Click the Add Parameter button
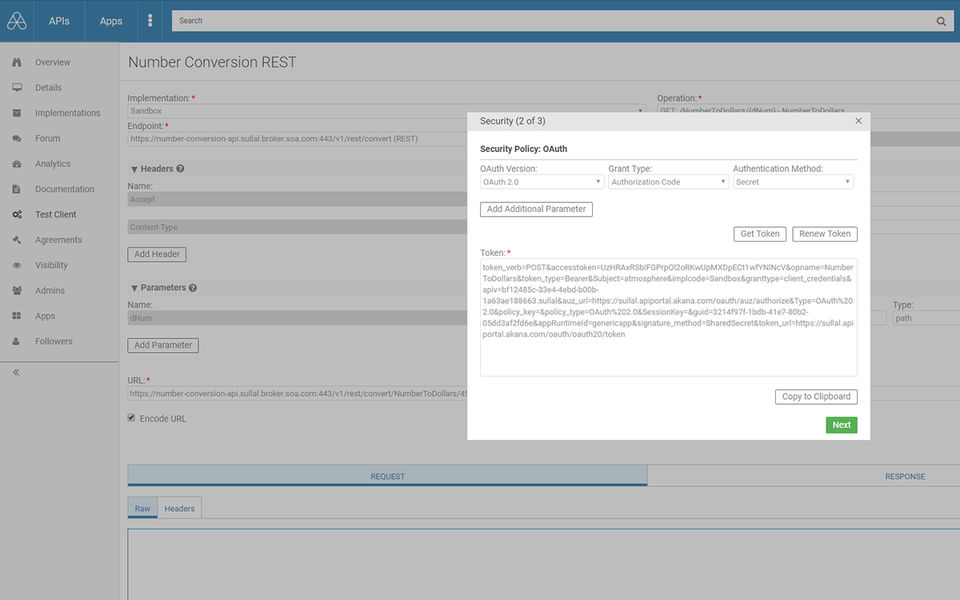Image resolution: width=960 pixels, height=600 pixels. [163, 345]
